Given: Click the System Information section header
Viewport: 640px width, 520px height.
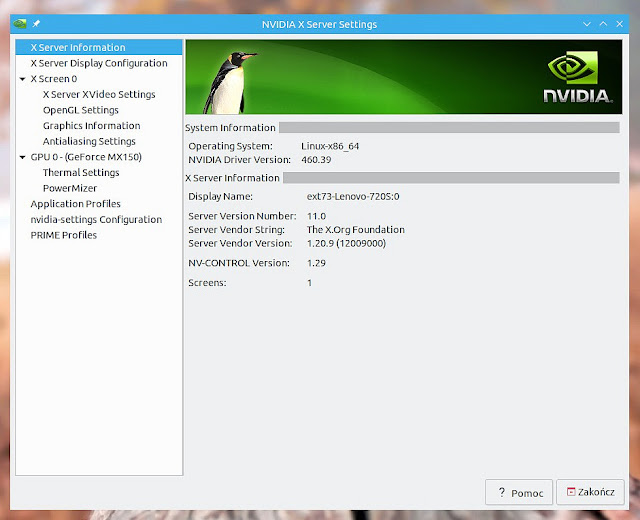Looking at the screenshot, I should coord(230,128).
